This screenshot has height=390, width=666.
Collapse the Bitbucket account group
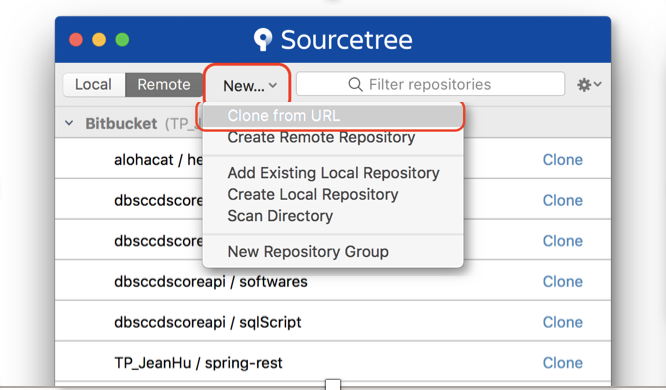point(69,123)
